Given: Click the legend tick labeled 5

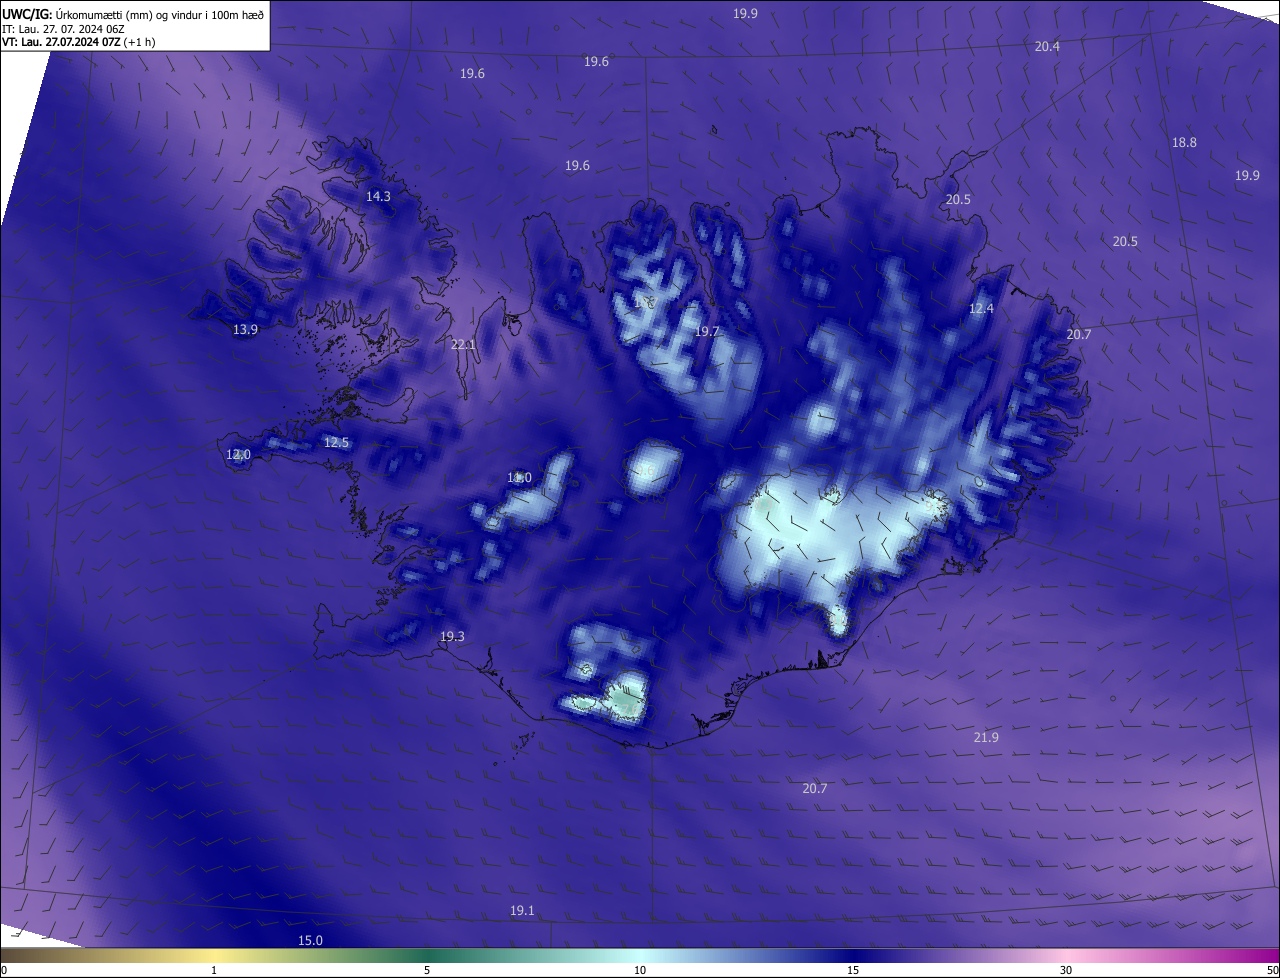Looking at the screenshot, I should [x=427, y=970].
